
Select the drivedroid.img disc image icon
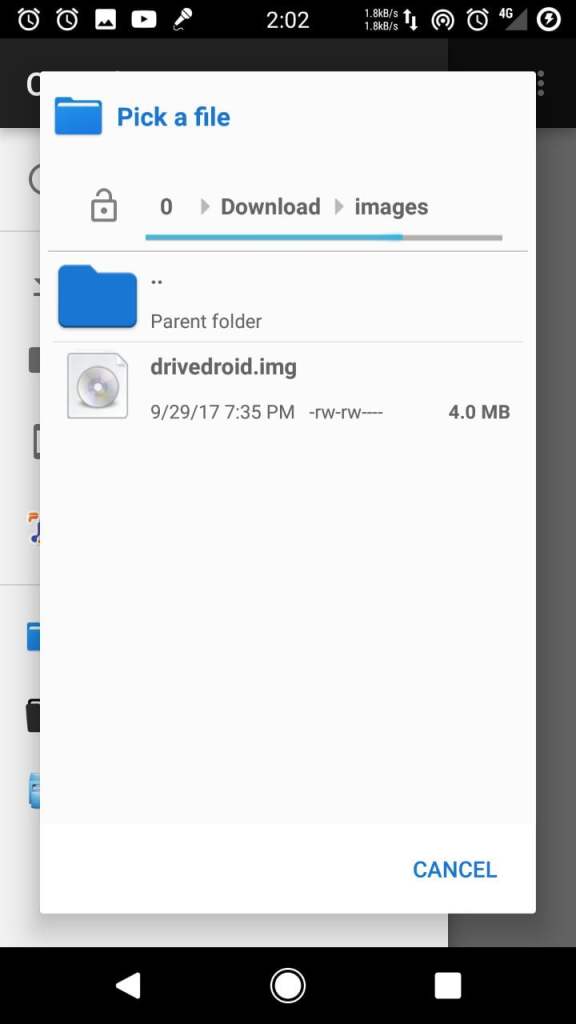(97, 385)
